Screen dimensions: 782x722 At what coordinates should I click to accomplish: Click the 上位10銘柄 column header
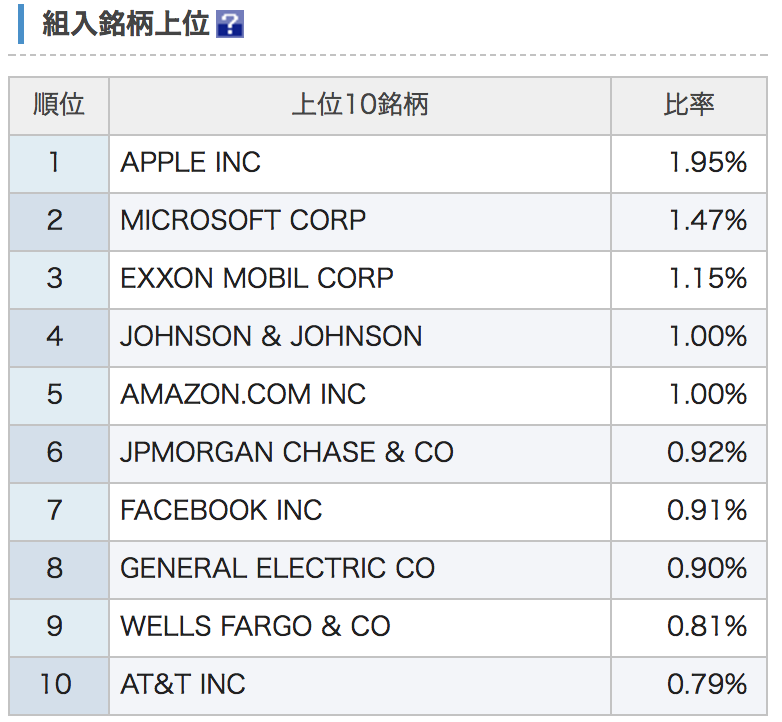coord(360,105)
